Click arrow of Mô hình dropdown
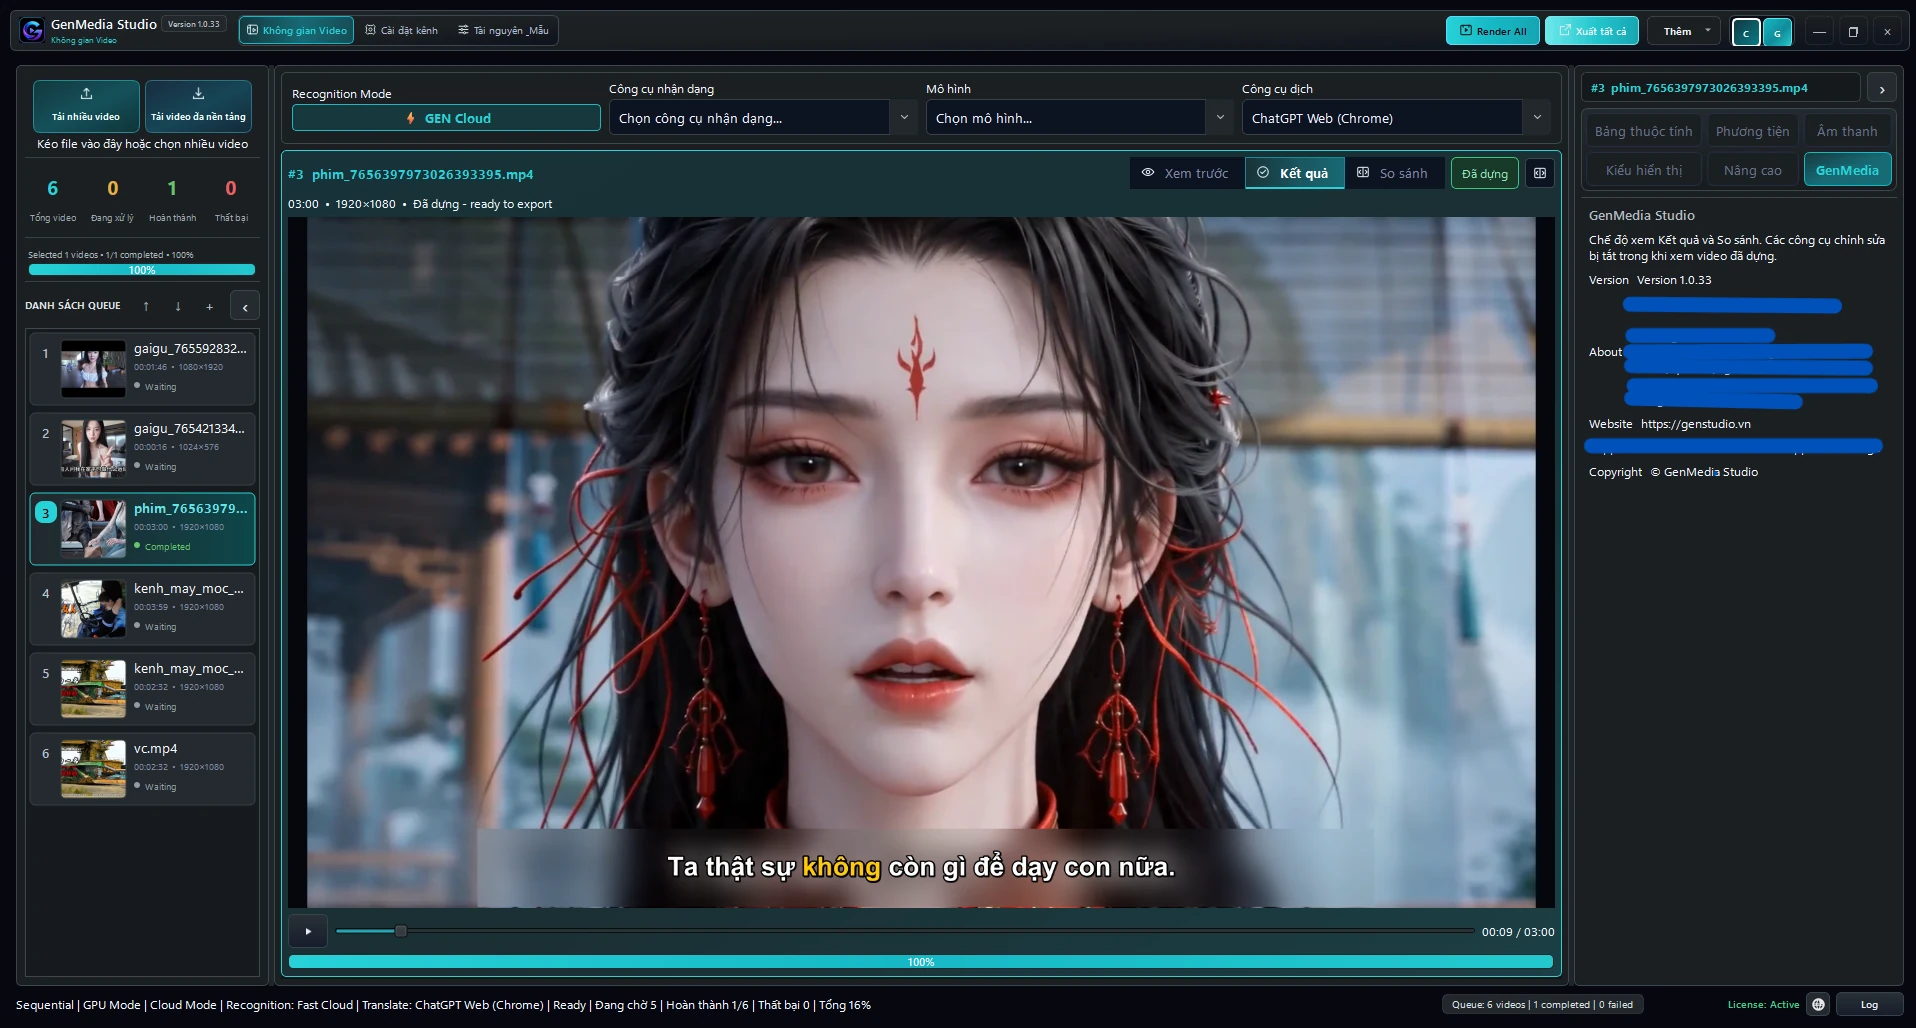 (x=1220, y=118)
